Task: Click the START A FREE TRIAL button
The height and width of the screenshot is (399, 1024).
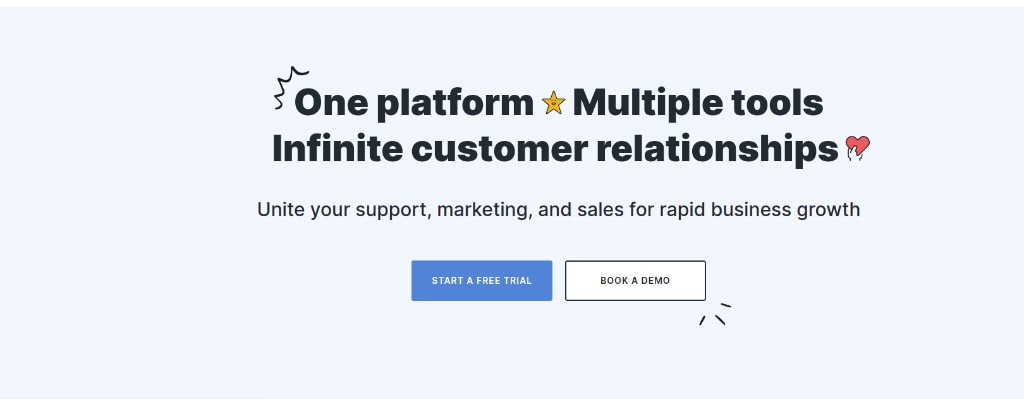Action: point(481,281)
